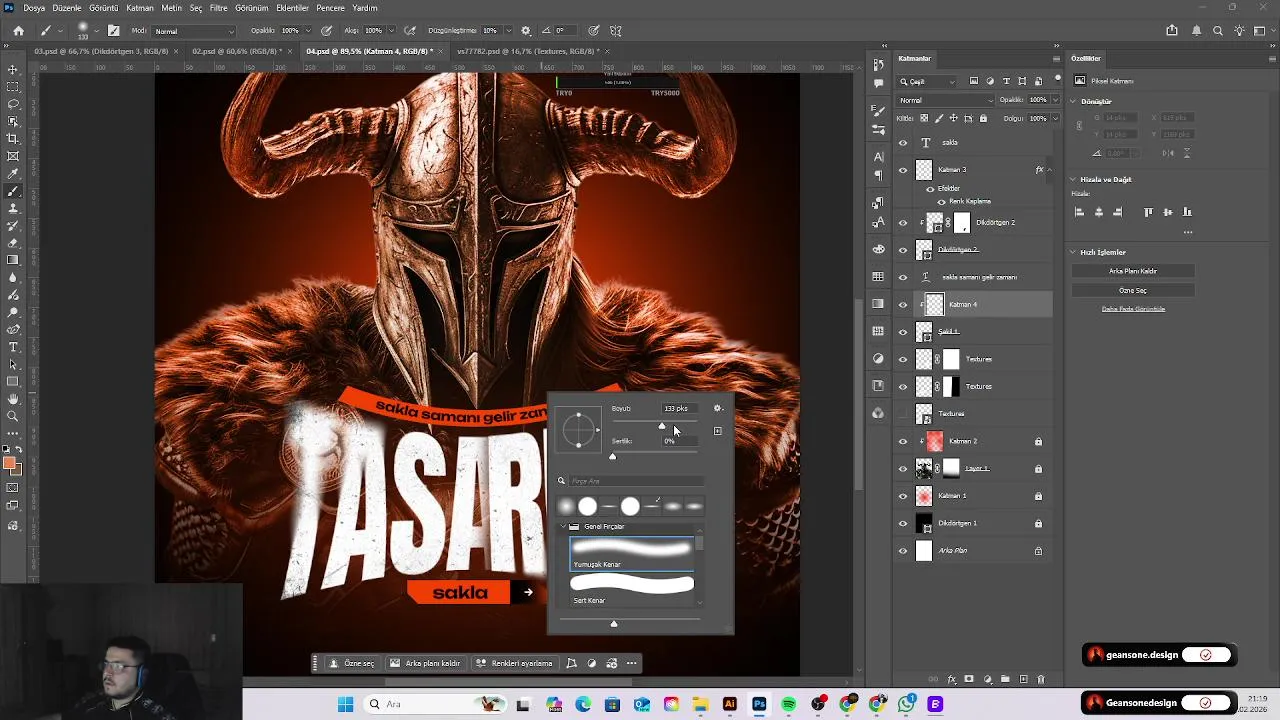
Task: Select the Crop tool
Action: (13, 139)
